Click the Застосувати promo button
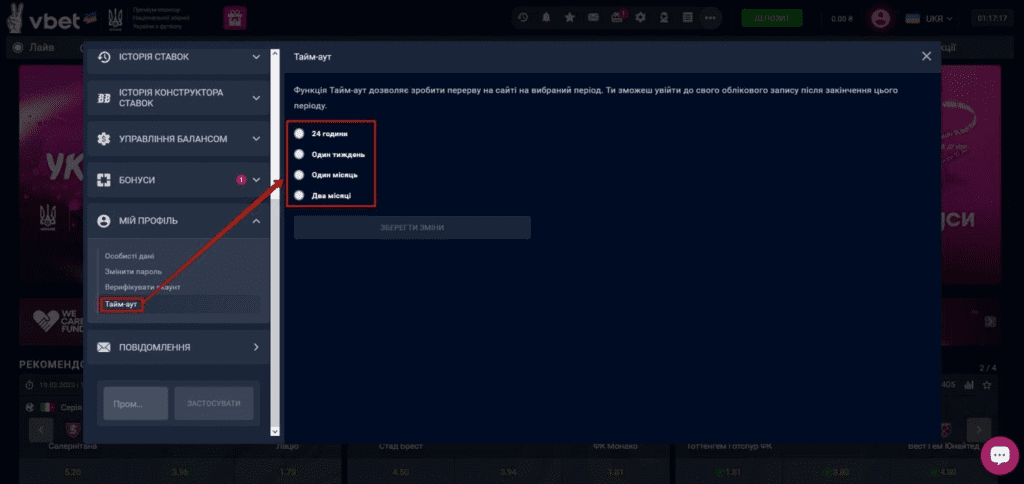 click(x=214, y=403)
